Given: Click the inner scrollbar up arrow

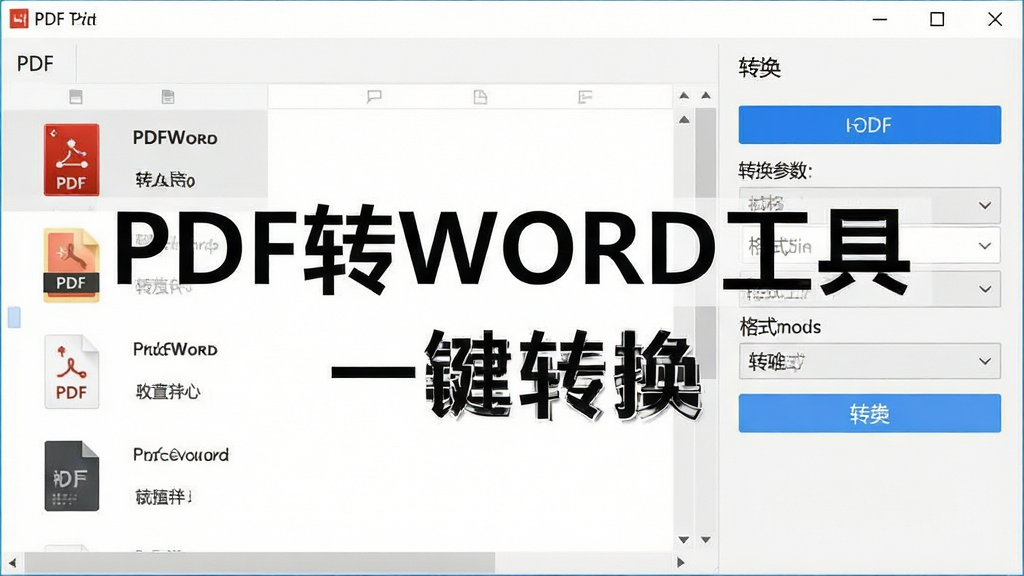Looking at the screenshot, I should pyautogui.click(x=684, y=95).
